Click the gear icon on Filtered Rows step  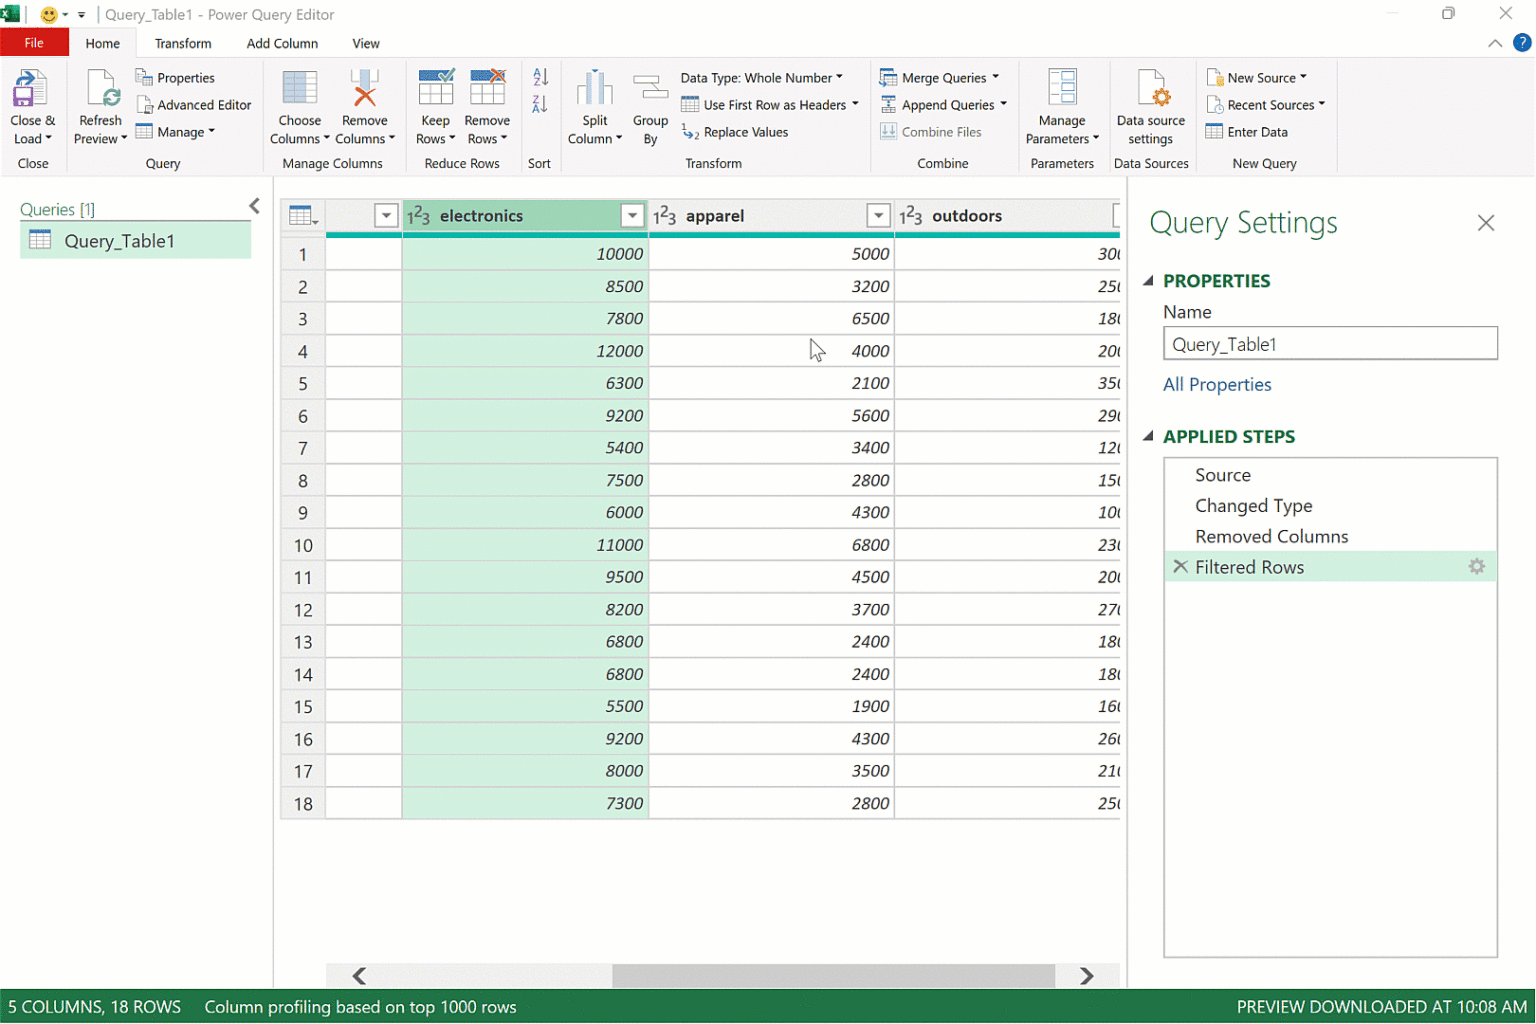click(1476, 567)
